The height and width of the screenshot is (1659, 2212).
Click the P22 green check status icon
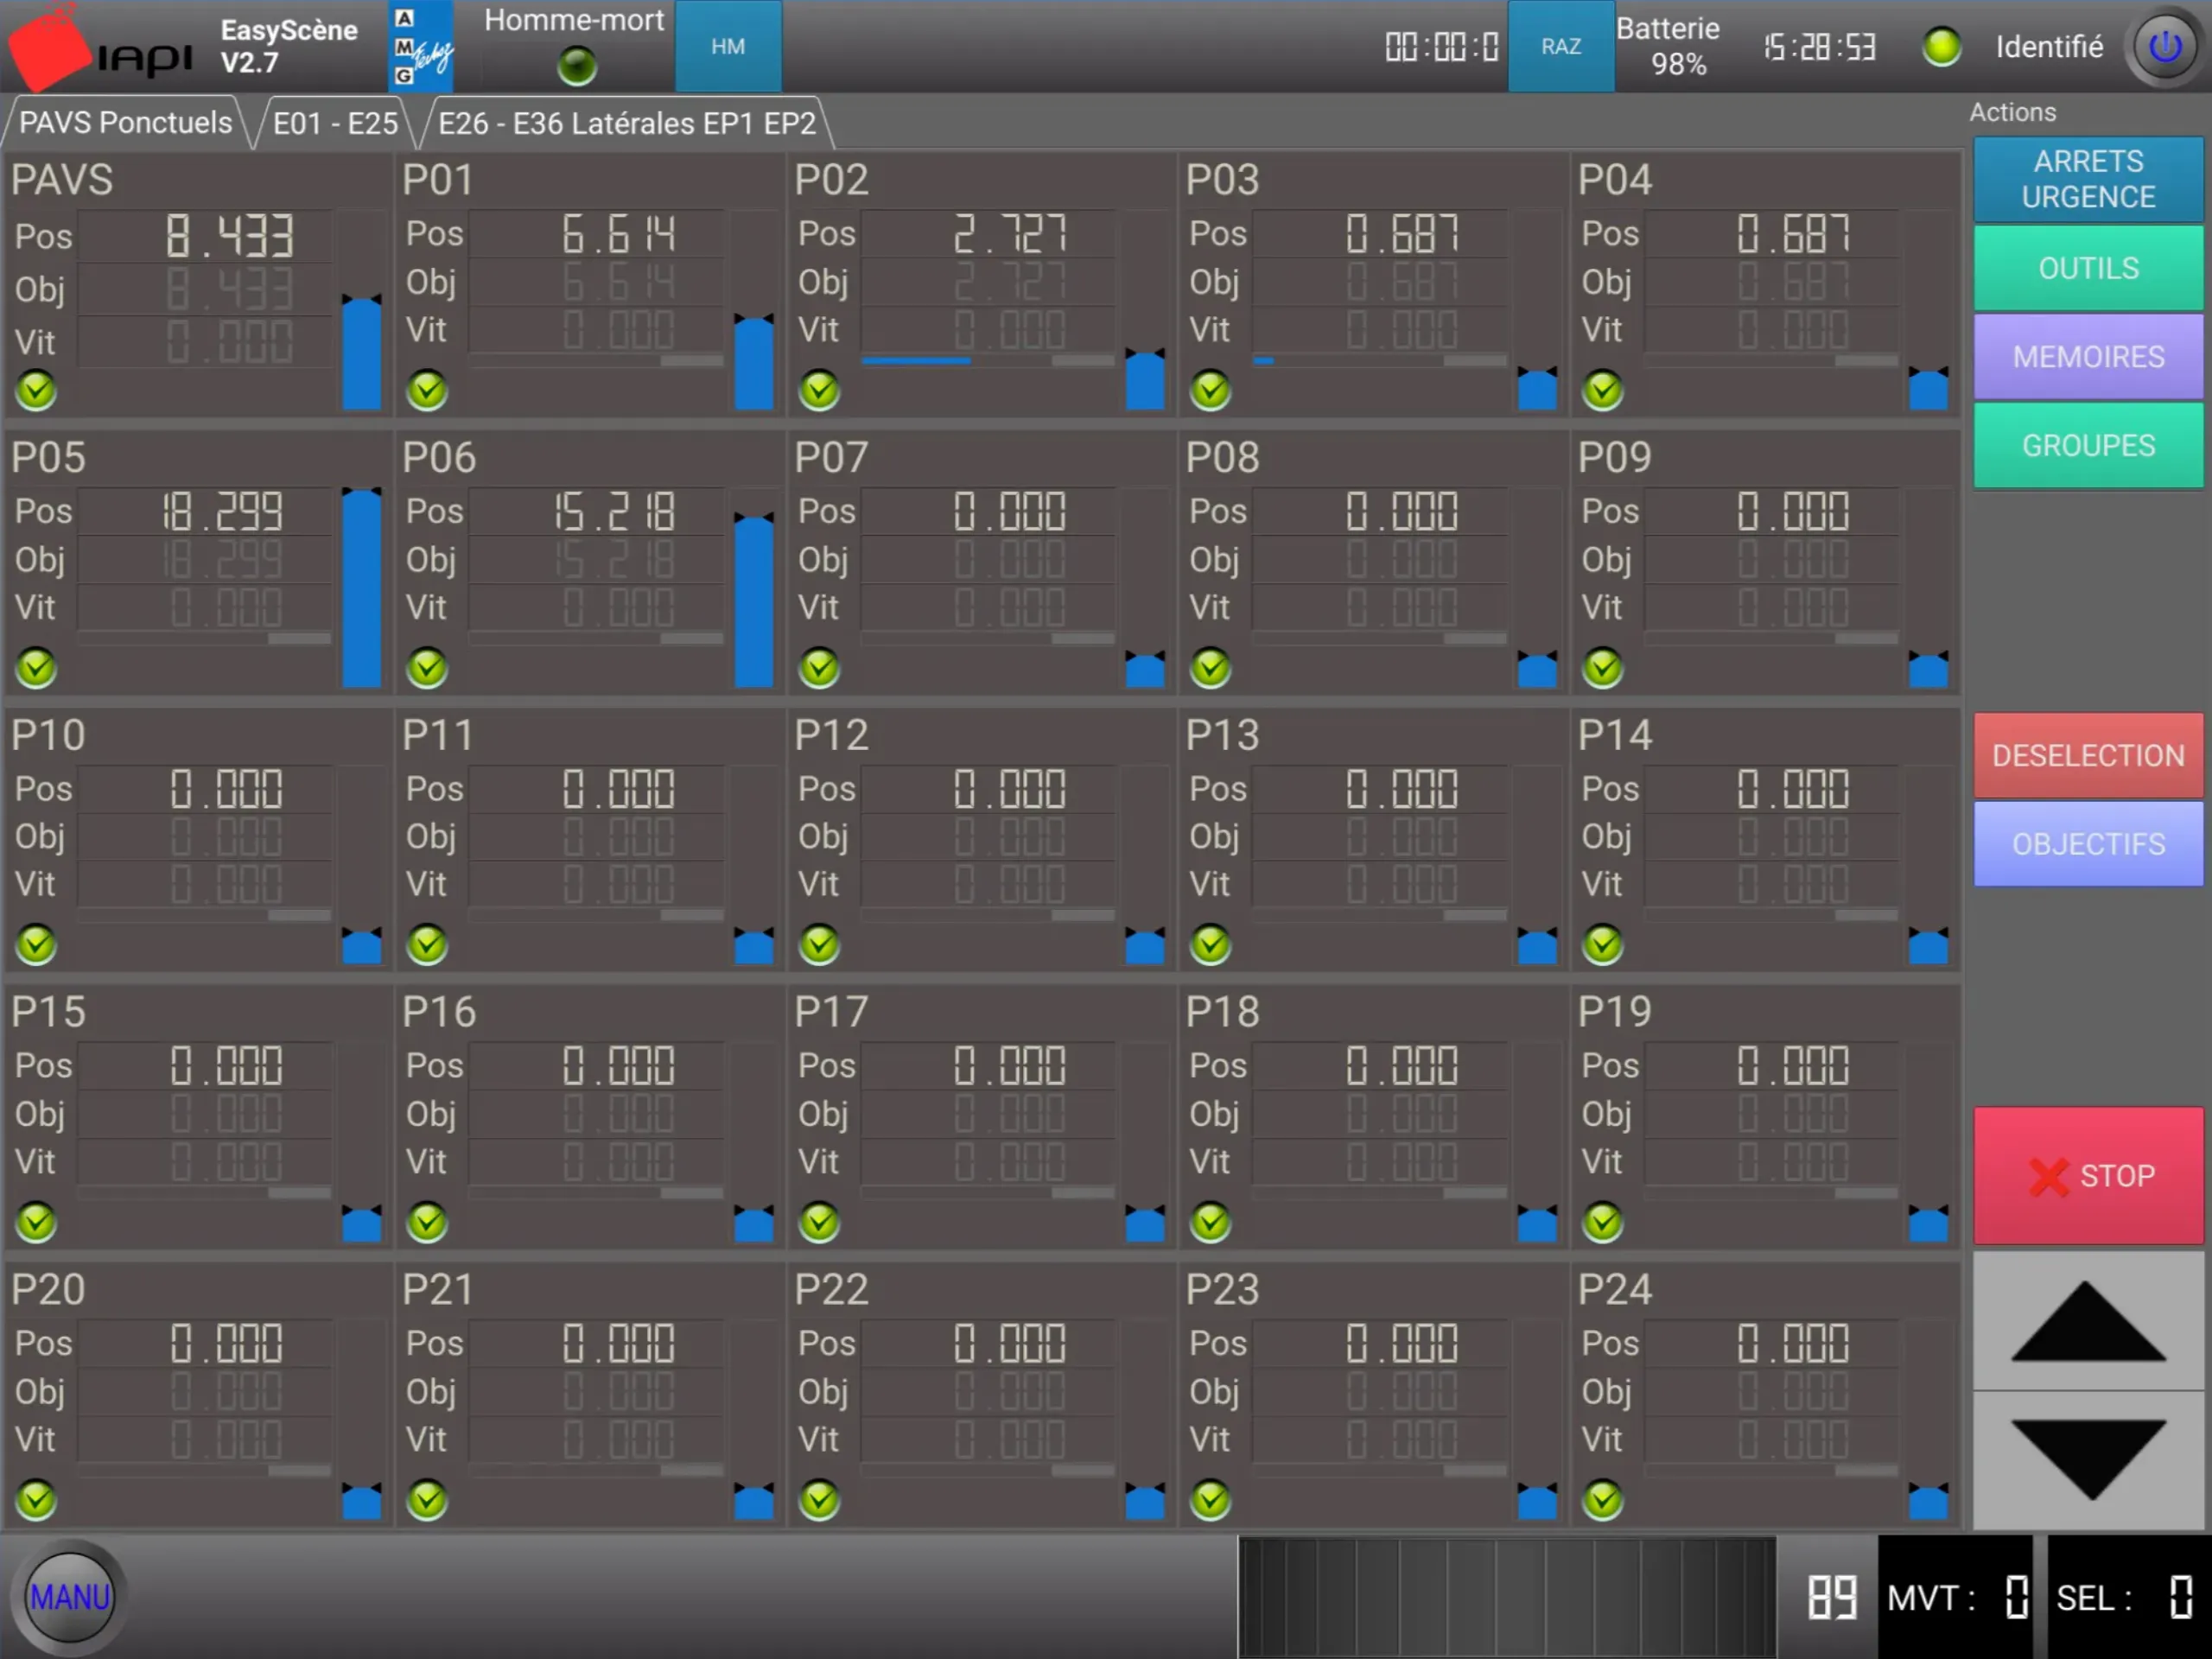[819, 1499]
